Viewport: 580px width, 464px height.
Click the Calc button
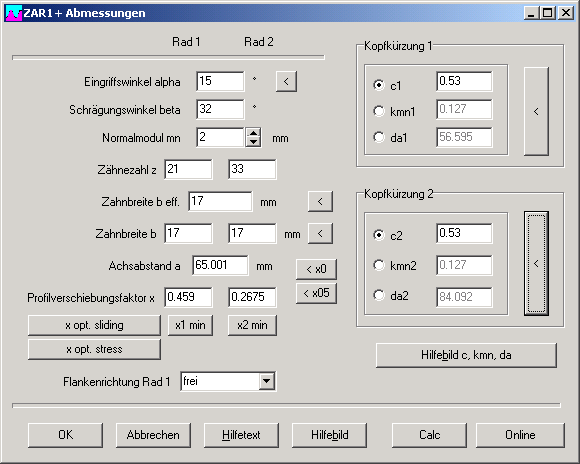click(x=429, y=435)
